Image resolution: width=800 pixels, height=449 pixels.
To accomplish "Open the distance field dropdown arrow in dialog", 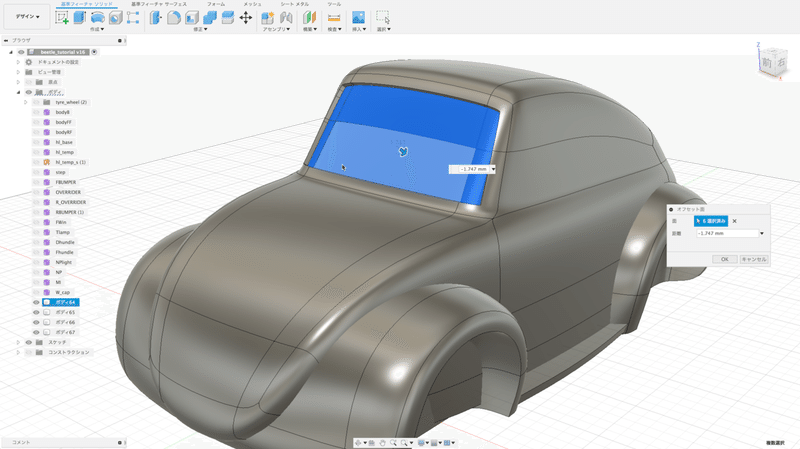I will pos(762,233).
